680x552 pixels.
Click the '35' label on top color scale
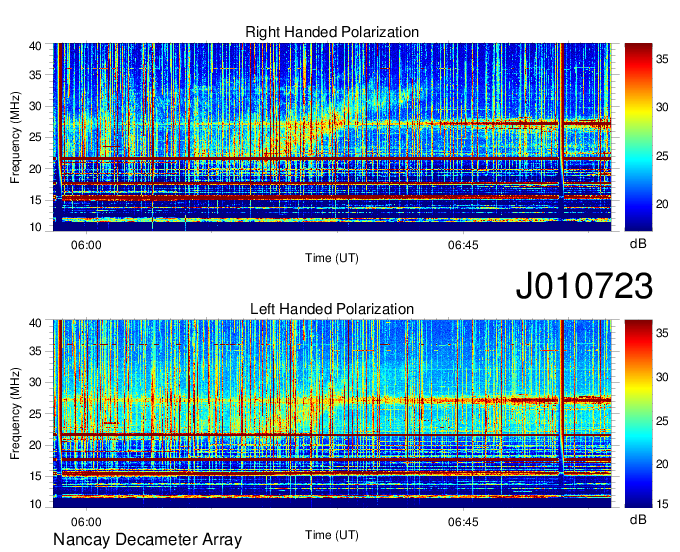662,59
